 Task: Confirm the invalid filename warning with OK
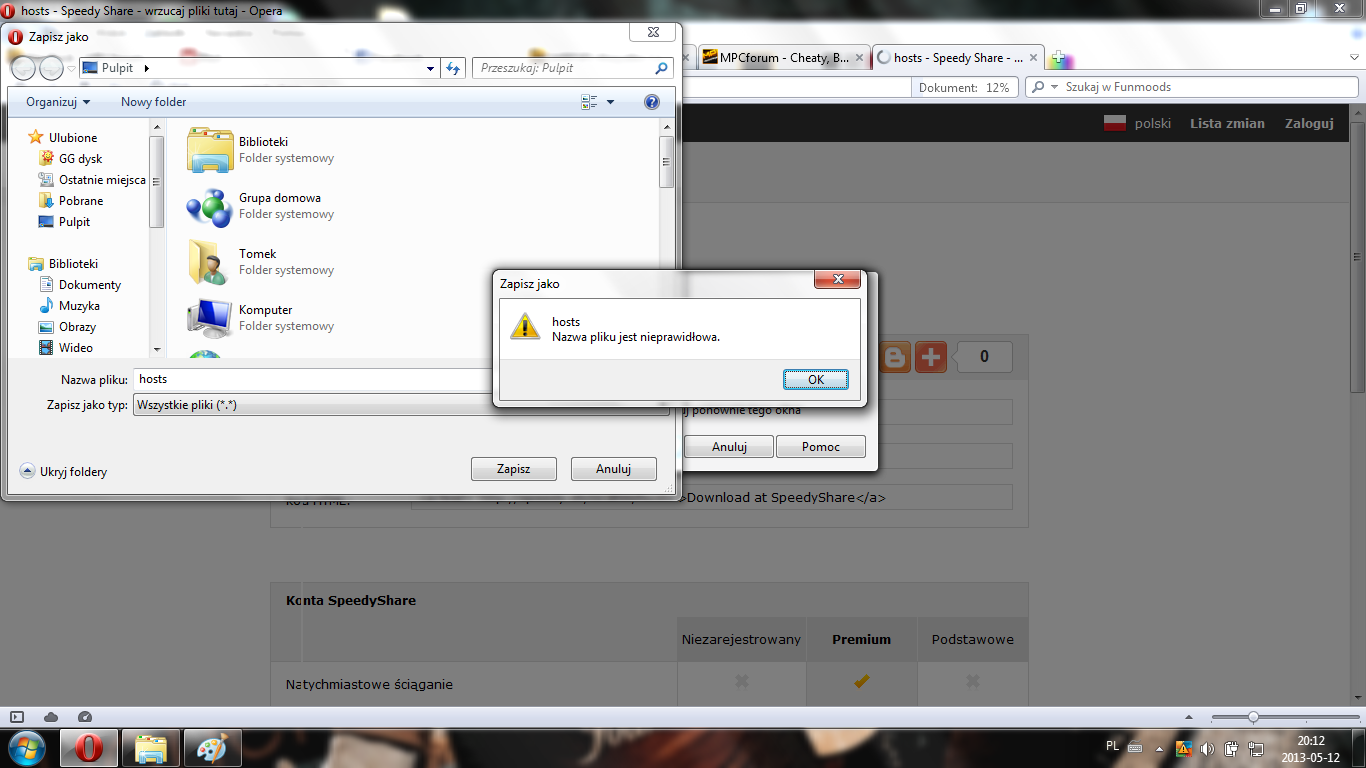[x=816, y=380]
